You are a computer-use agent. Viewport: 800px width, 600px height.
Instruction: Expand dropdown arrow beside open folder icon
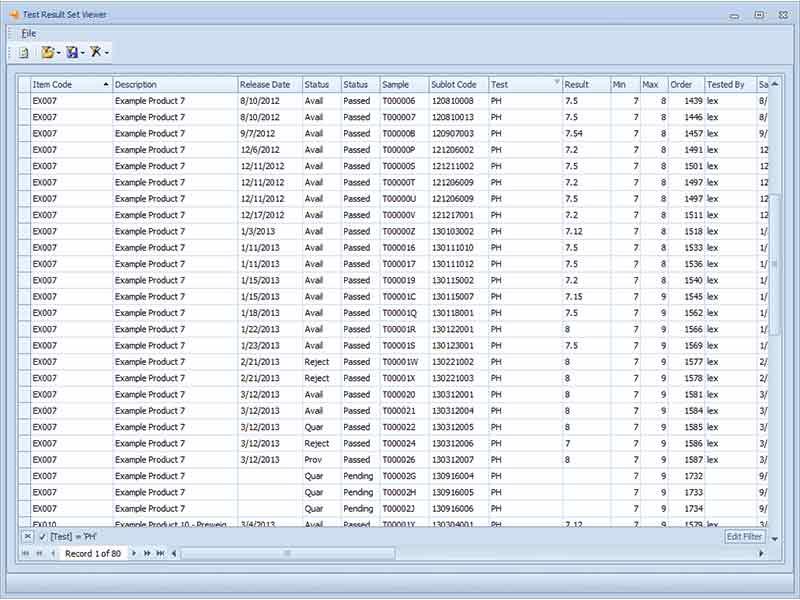(x=59, y=53)
